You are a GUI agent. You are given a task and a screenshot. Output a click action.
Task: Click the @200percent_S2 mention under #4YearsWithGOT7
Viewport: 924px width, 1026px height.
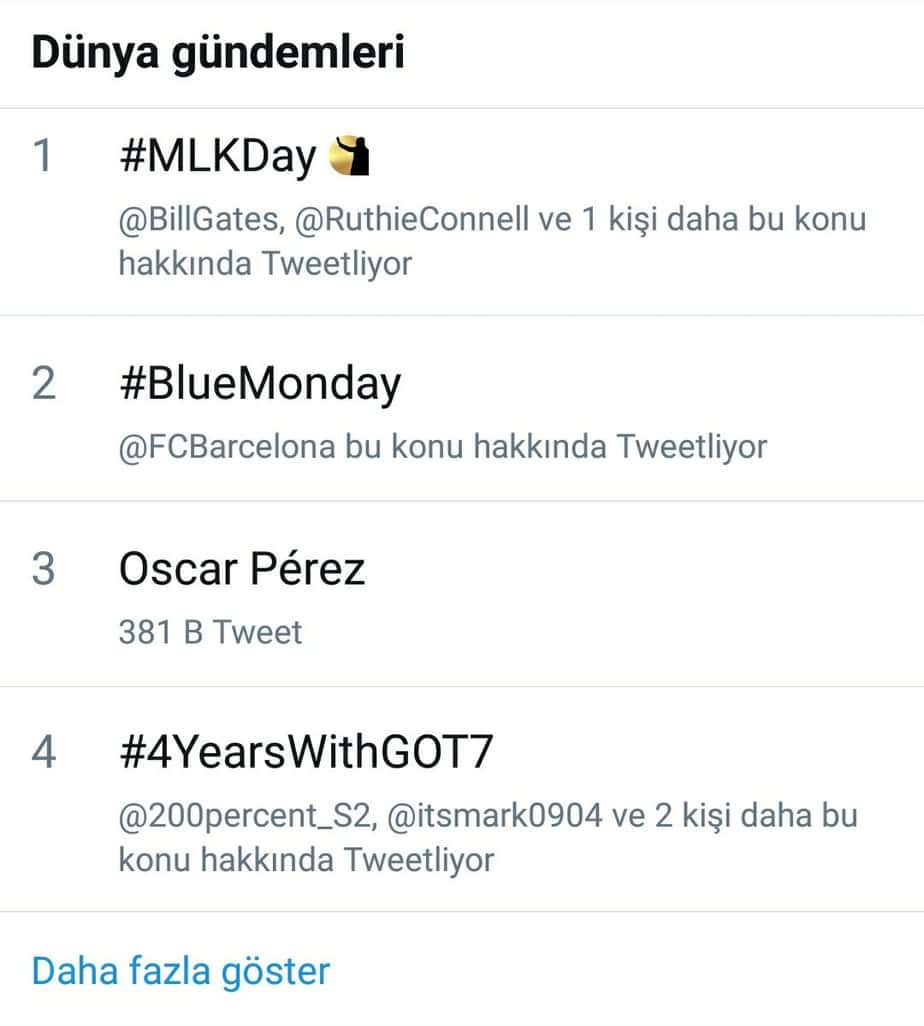[242, 816]
